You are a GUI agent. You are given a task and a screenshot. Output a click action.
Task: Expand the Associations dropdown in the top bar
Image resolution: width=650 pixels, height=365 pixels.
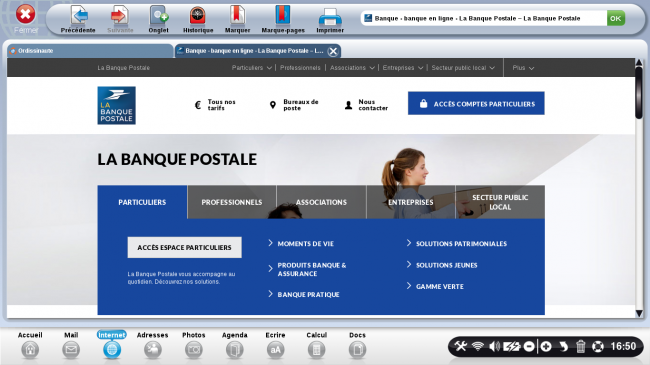(352, 68)
